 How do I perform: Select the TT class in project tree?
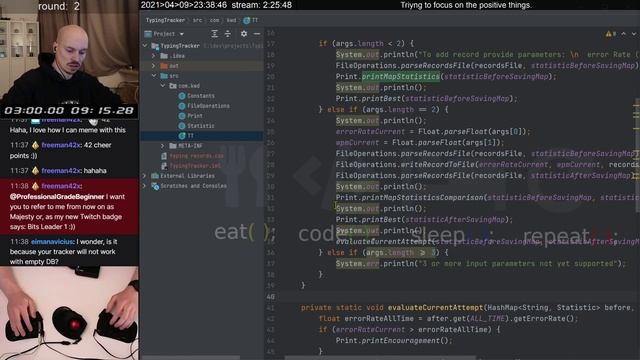tap(202, 136)
